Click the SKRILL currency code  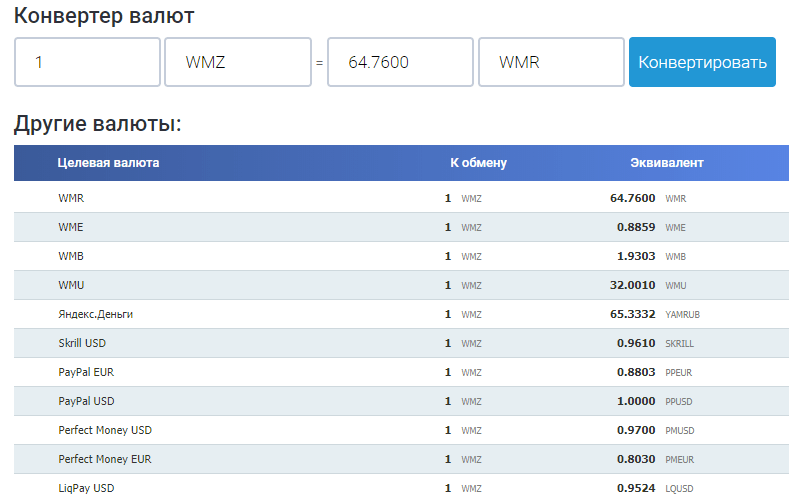pos(679,344)
